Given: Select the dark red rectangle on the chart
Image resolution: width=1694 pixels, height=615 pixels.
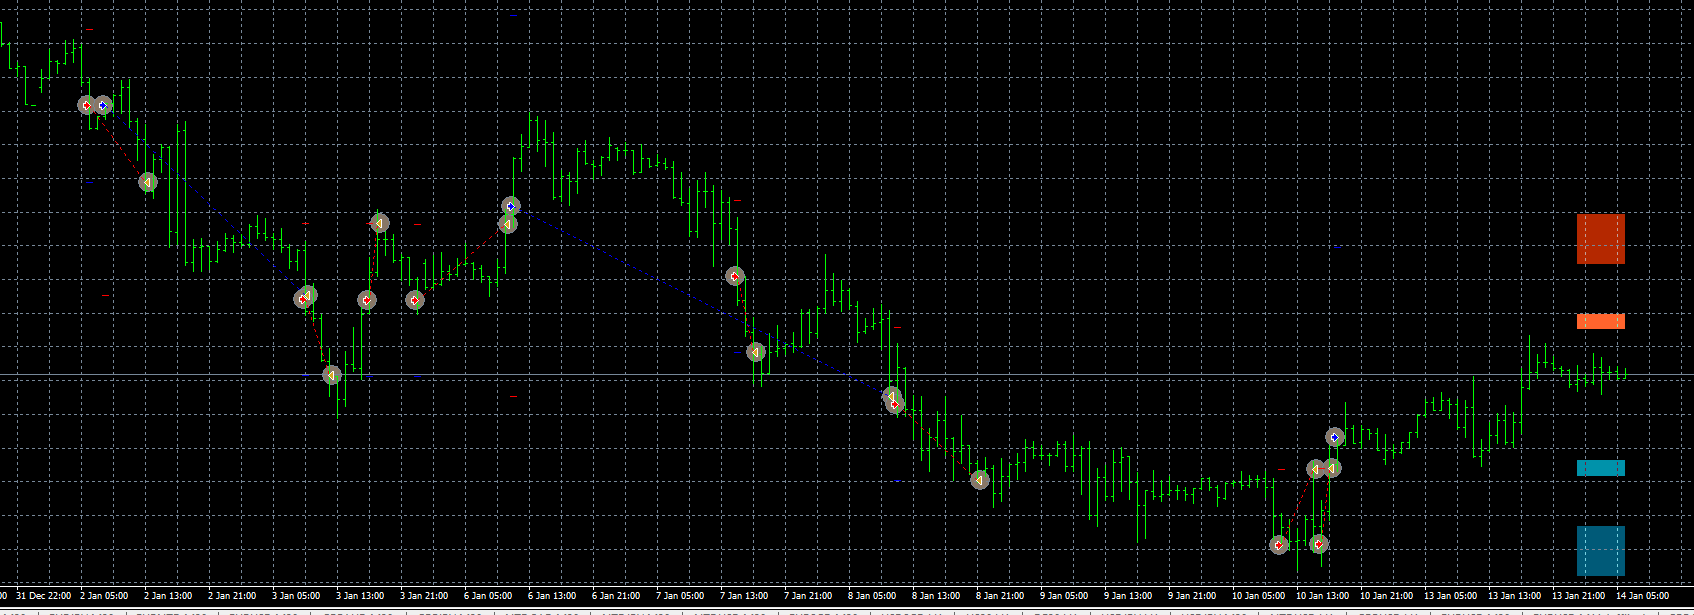Looking at the screenshot, I should click(1601, 239).
